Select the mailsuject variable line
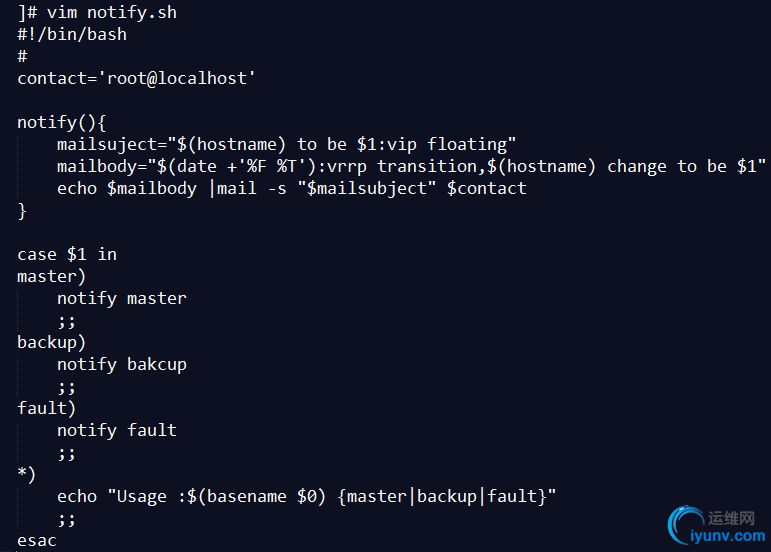 tap(286, 144)
